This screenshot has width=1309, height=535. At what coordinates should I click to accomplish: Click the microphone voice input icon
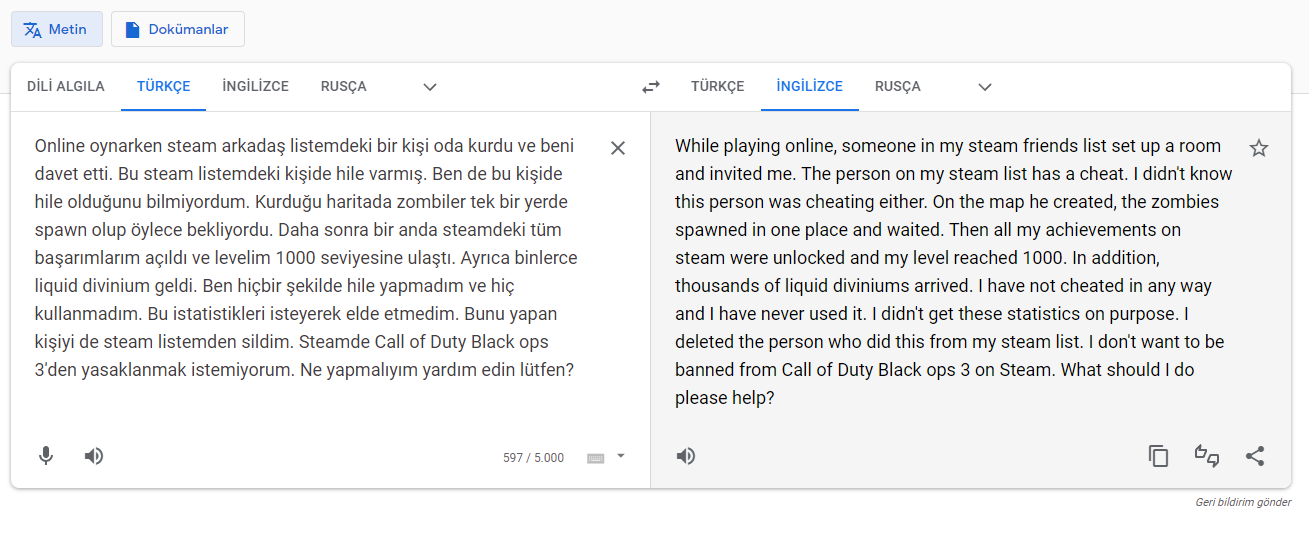click(x=46, y=456)
